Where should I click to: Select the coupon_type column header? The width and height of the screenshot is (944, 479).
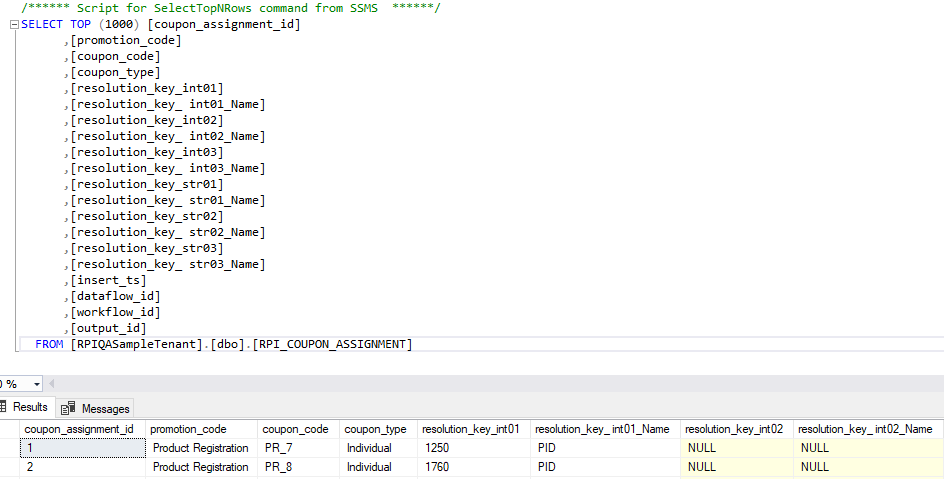(375, 429)
